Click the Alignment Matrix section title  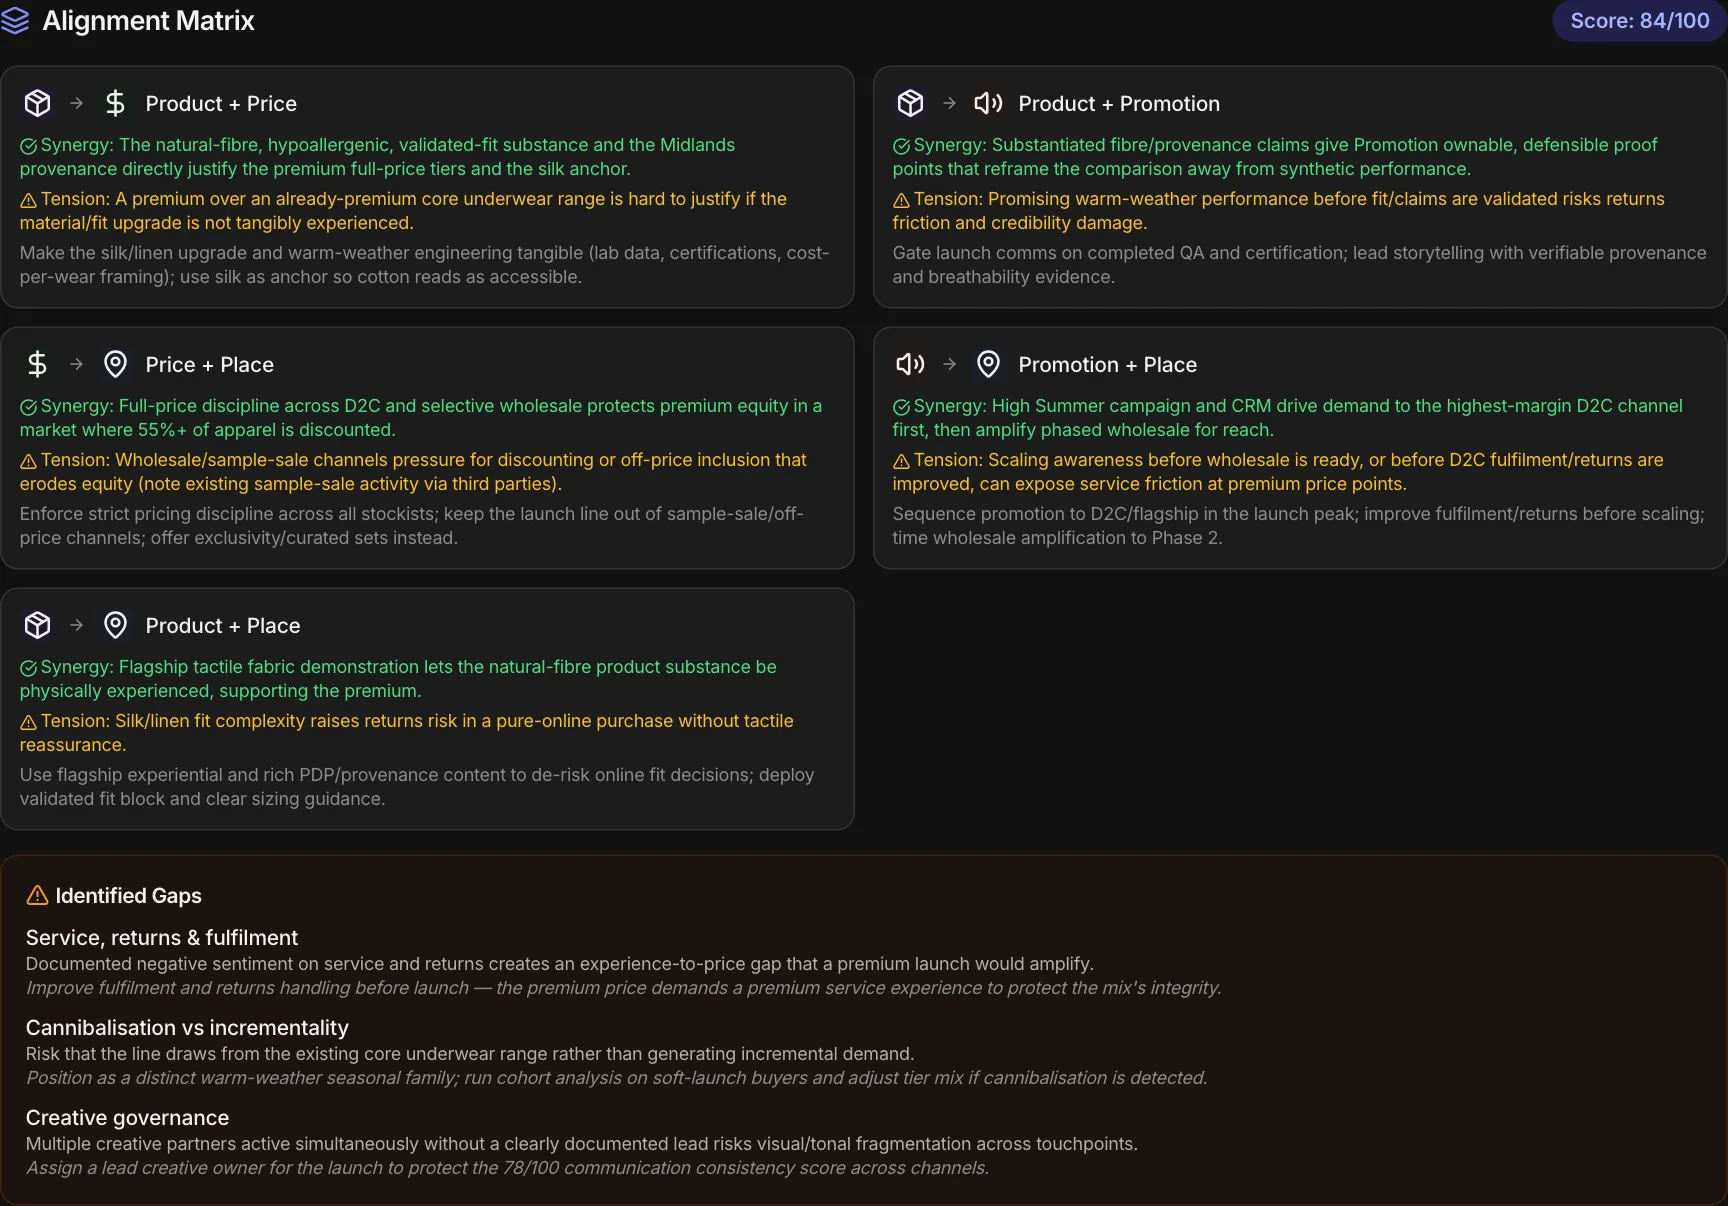tap(148, 21)
